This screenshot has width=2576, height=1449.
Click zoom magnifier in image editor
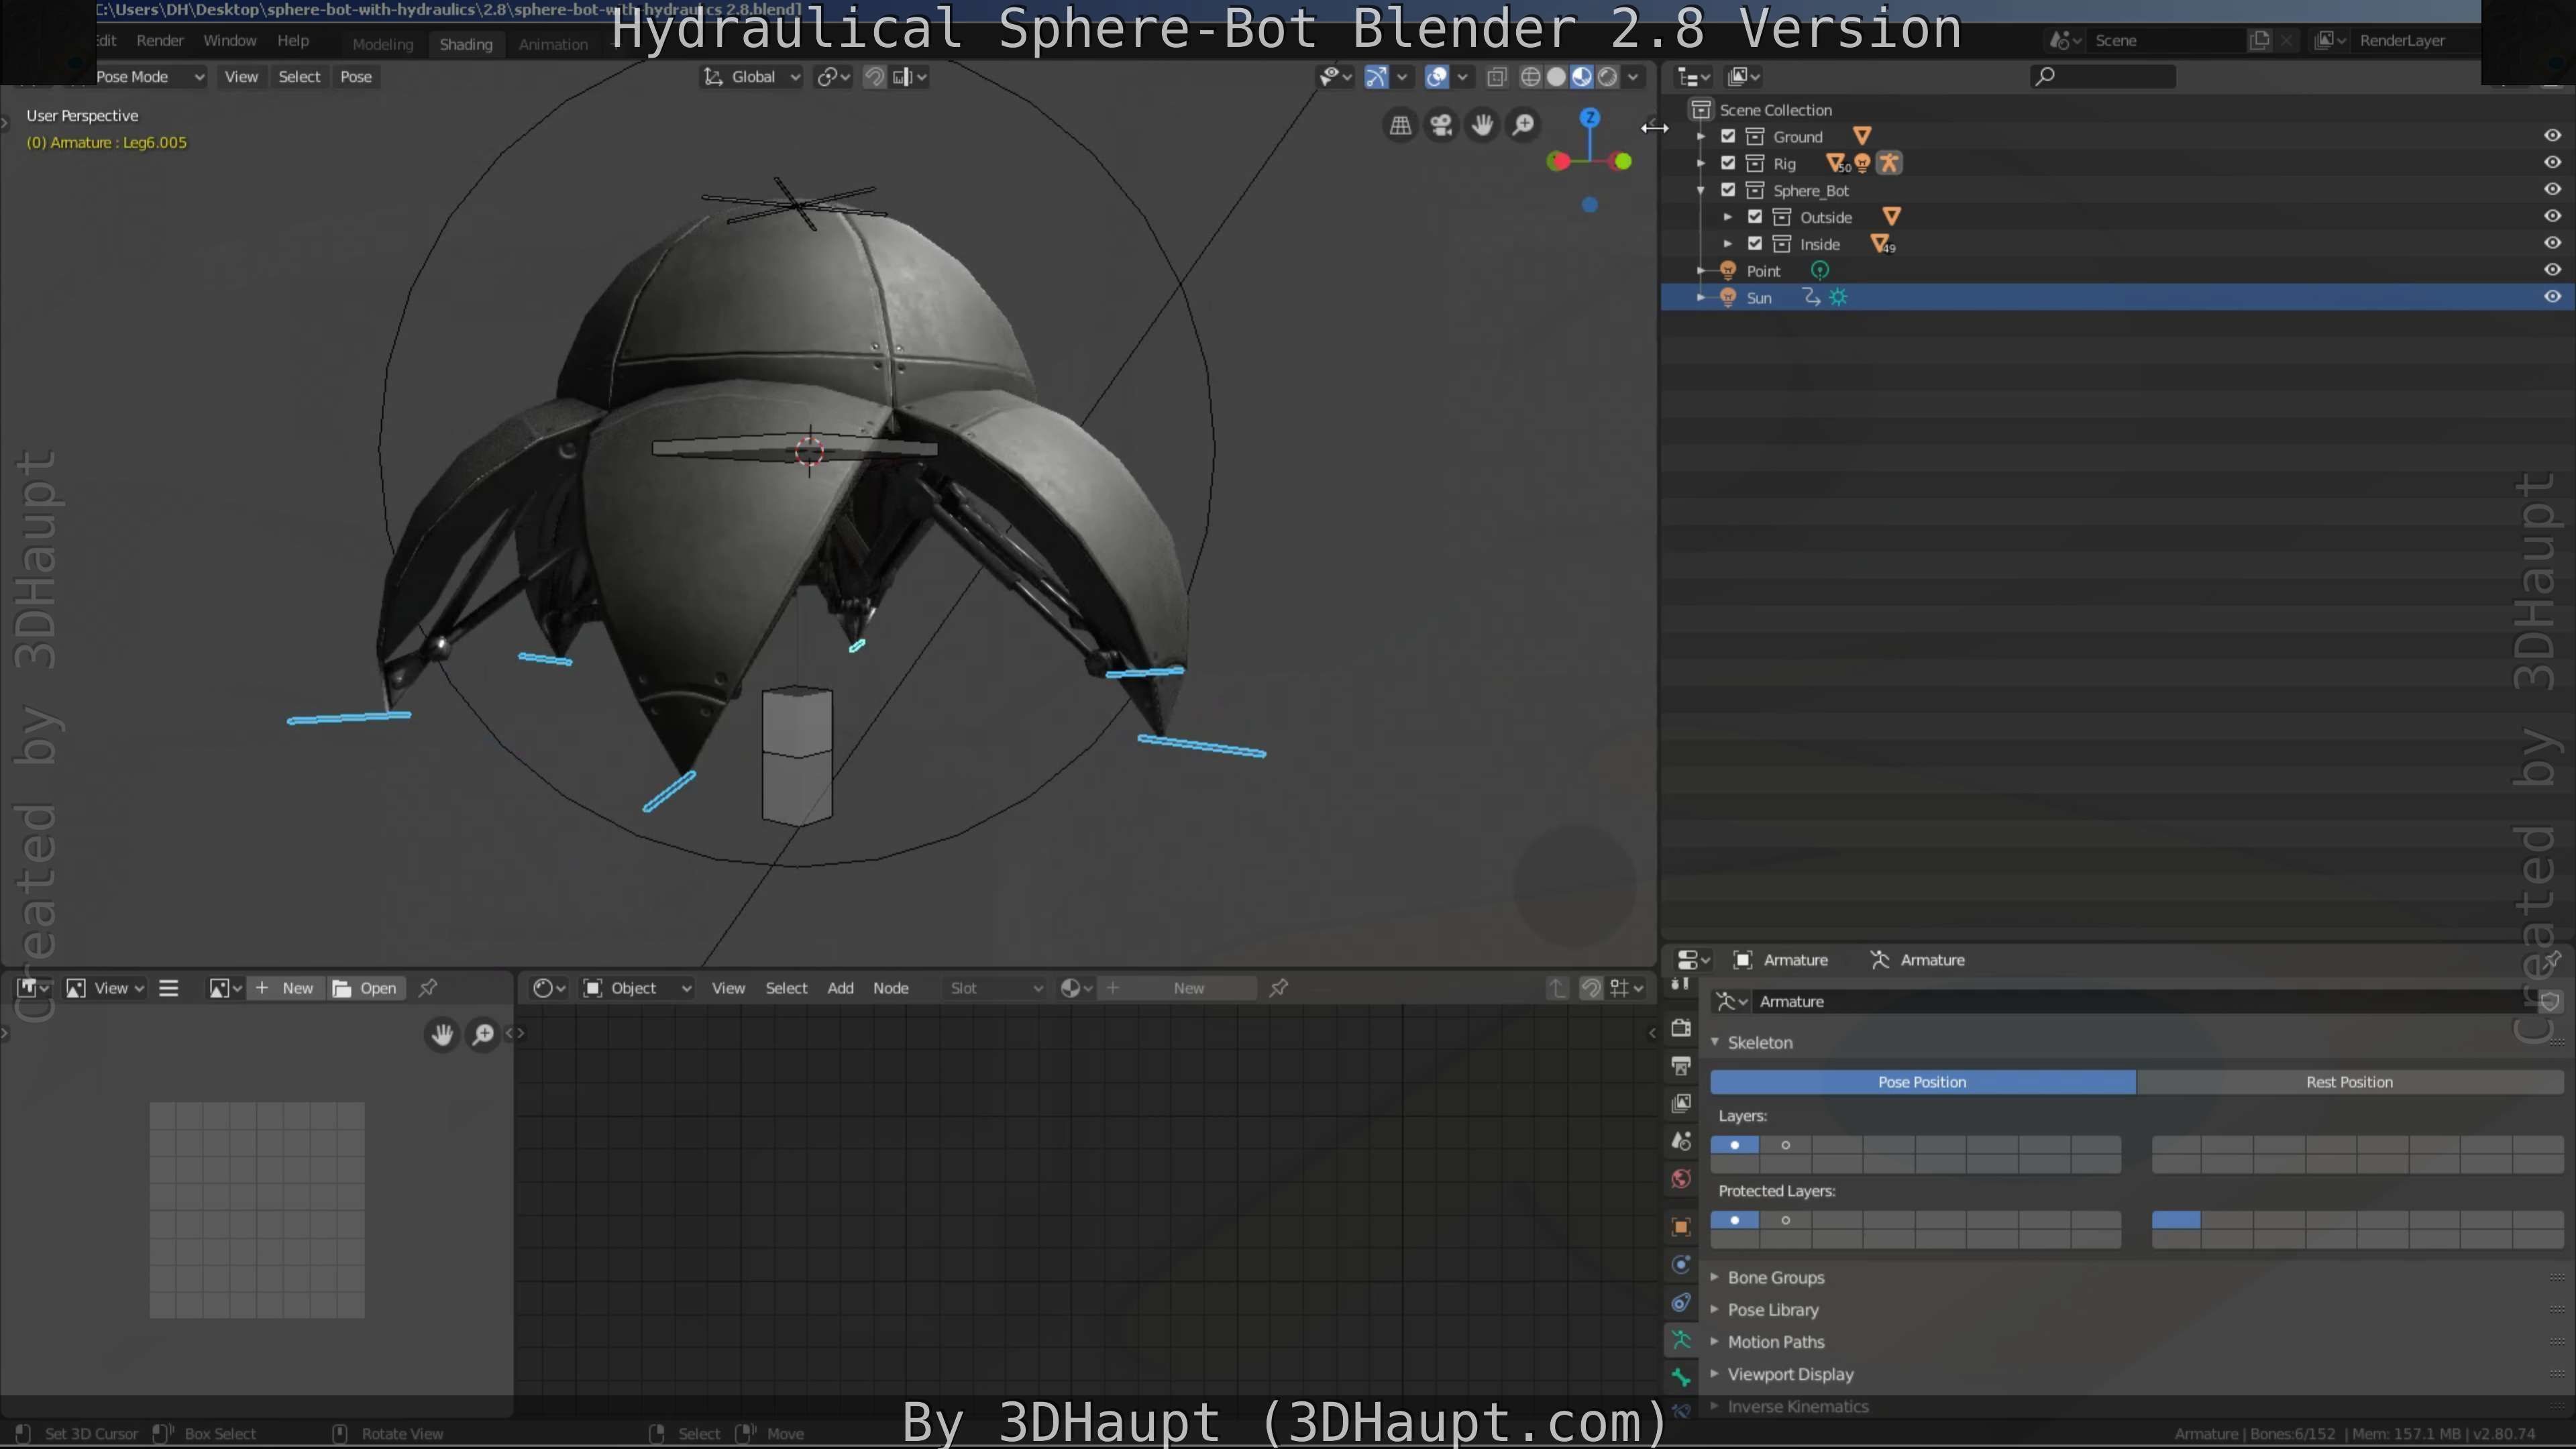483,1034
